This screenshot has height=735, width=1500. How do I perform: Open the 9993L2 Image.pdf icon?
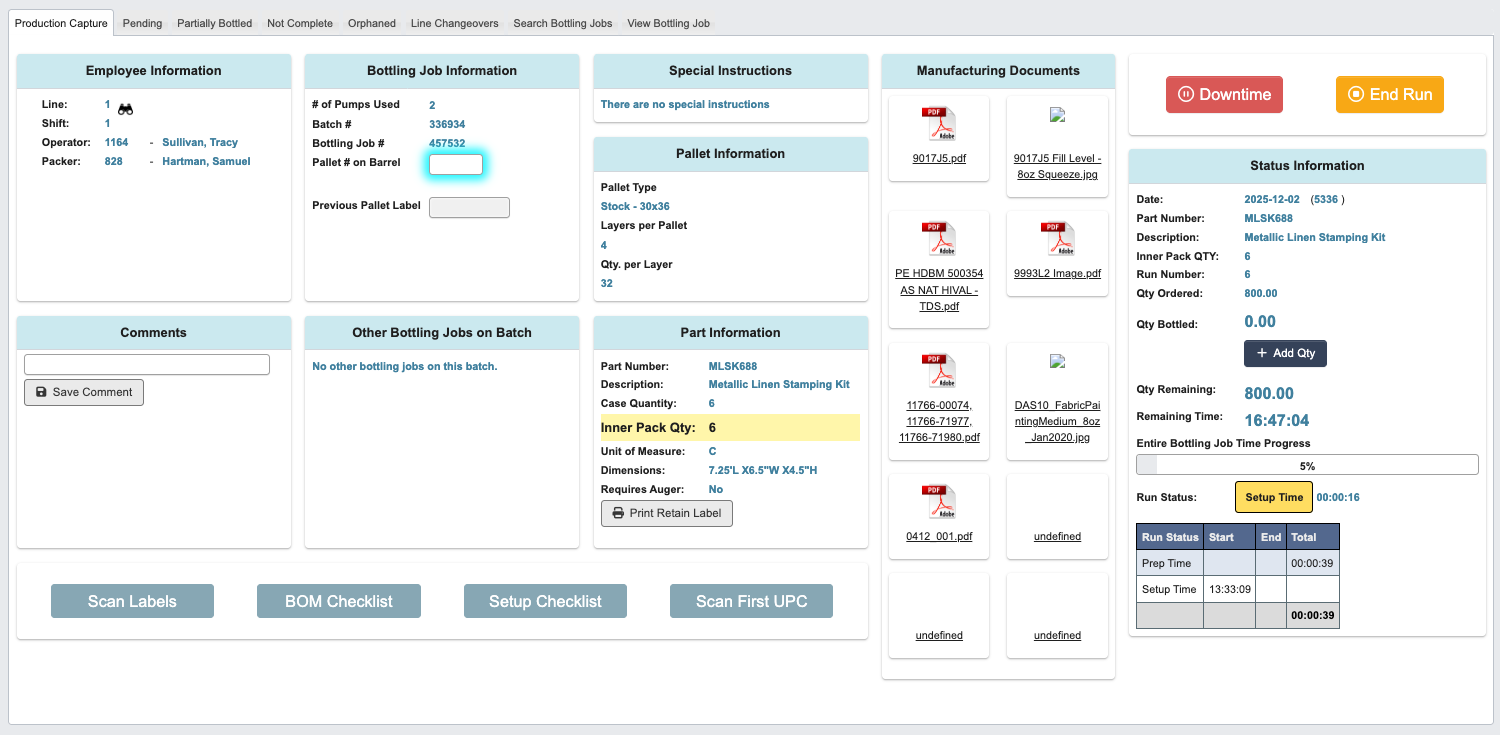[1057, 239]
